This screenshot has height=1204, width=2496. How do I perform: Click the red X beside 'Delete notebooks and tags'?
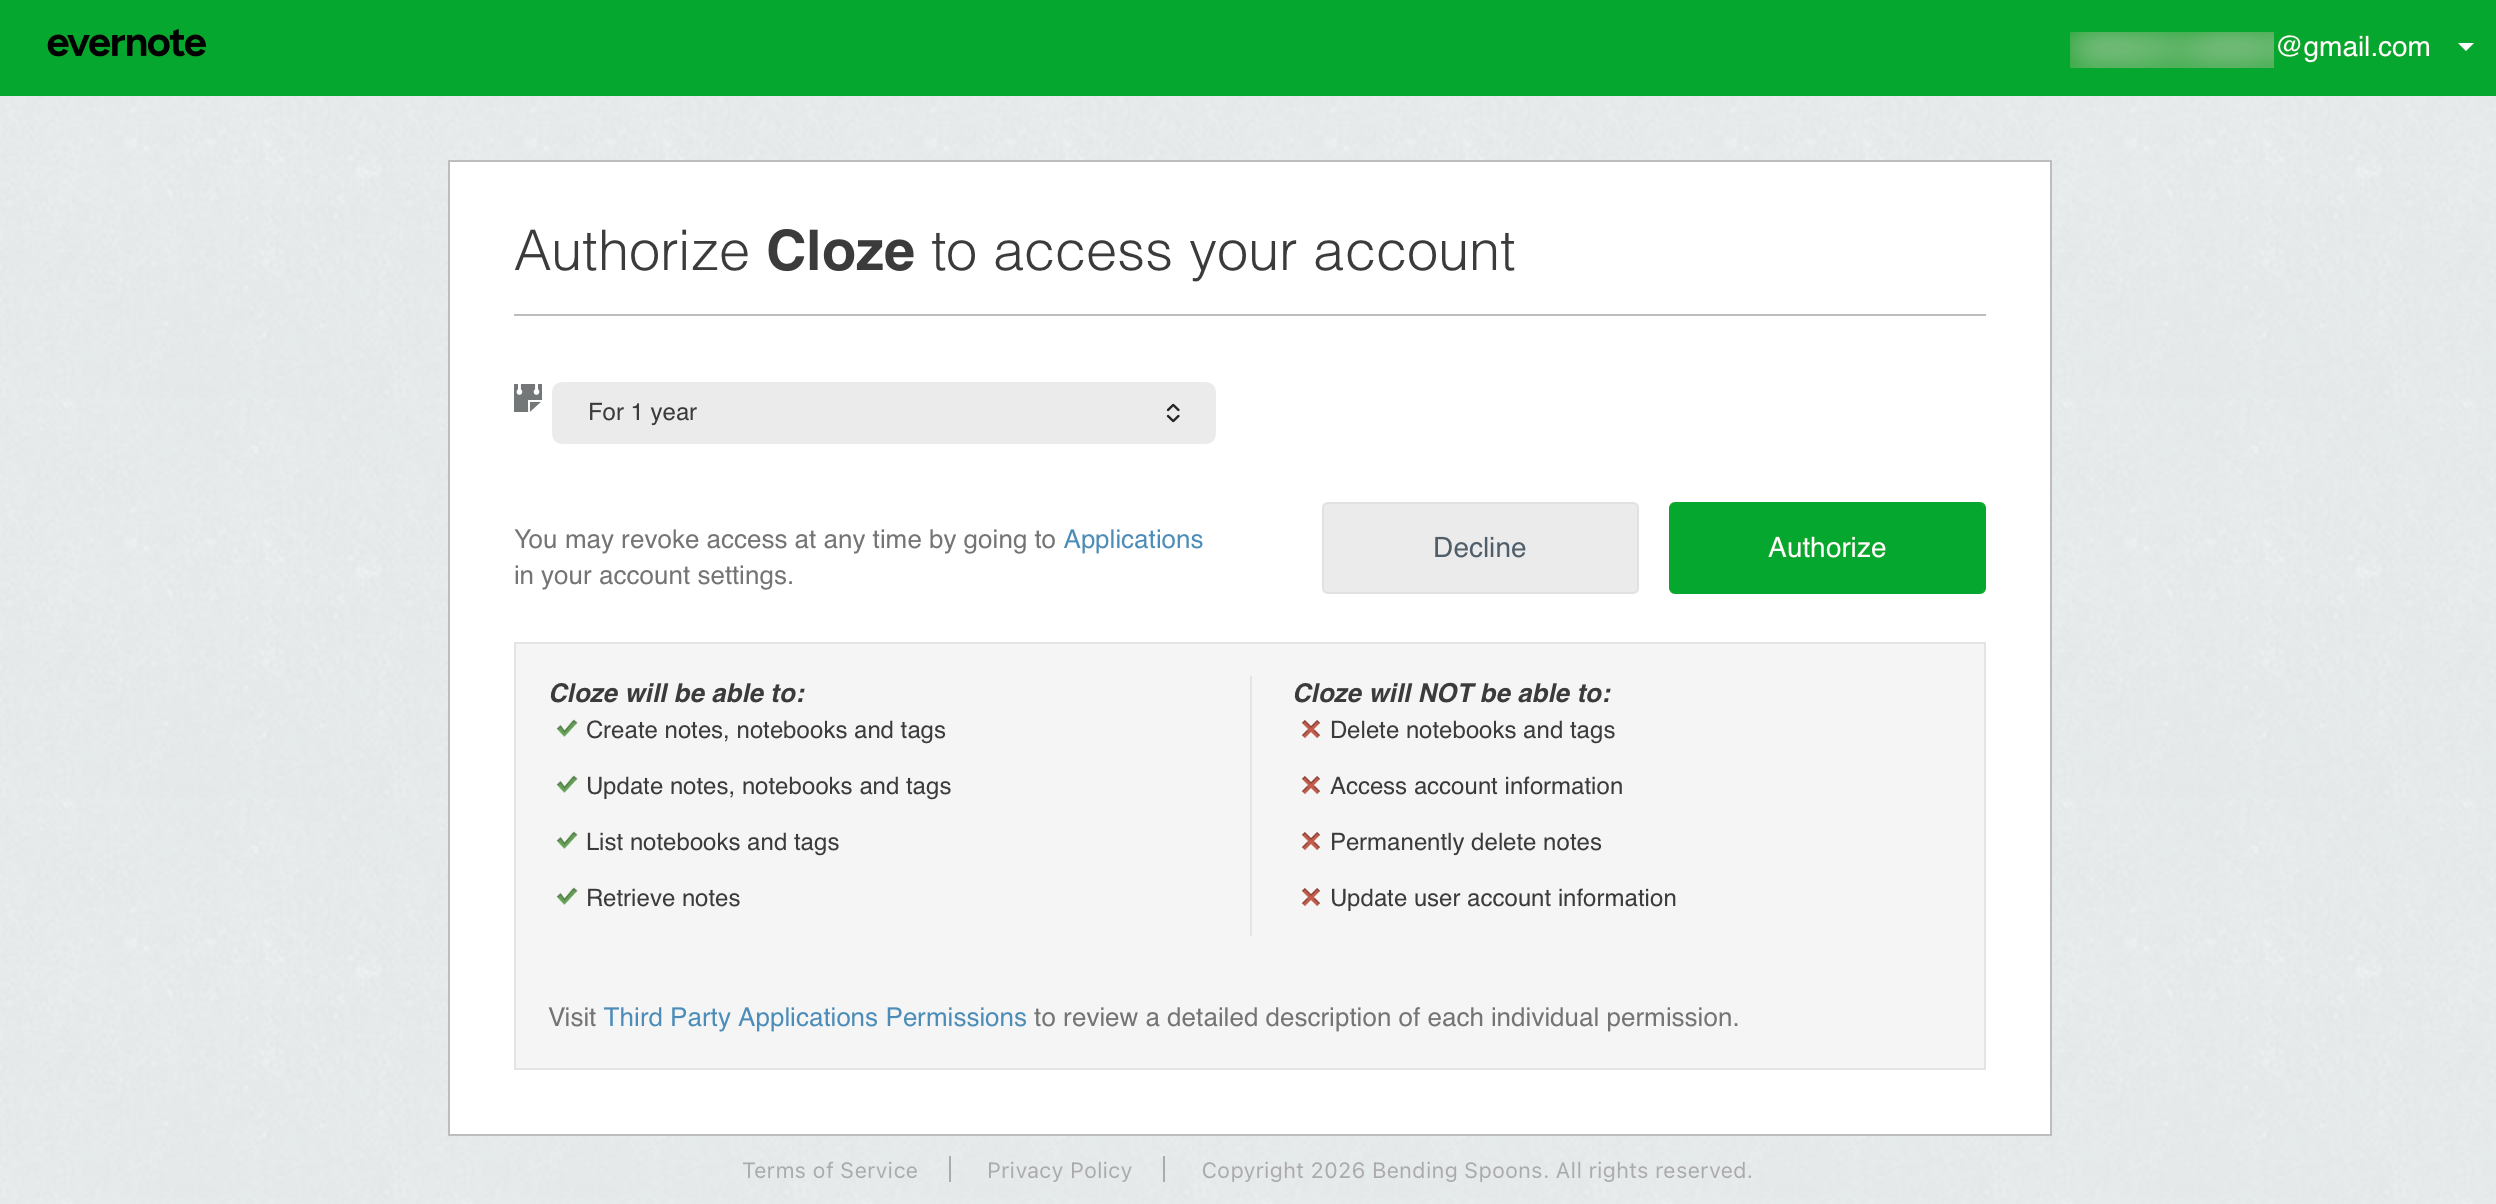pos(1311,729)
